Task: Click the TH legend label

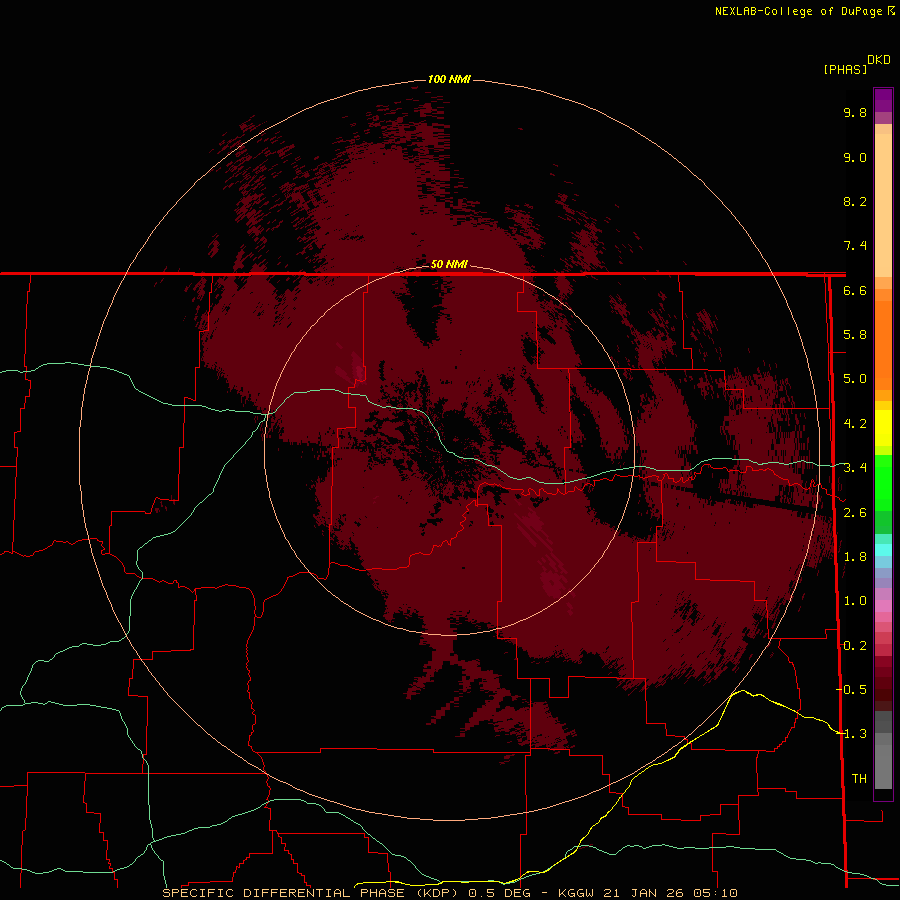Action: (859, 779)
